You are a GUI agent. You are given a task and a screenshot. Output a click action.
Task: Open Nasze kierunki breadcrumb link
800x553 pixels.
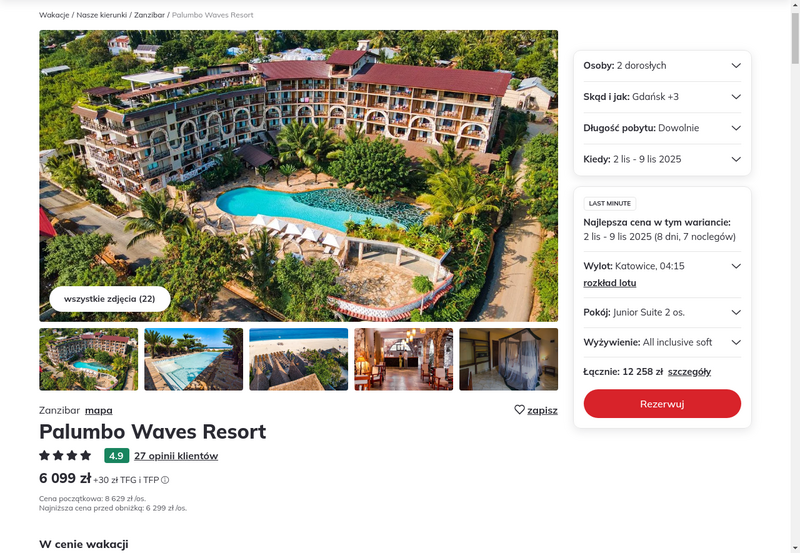pos(102,15)
